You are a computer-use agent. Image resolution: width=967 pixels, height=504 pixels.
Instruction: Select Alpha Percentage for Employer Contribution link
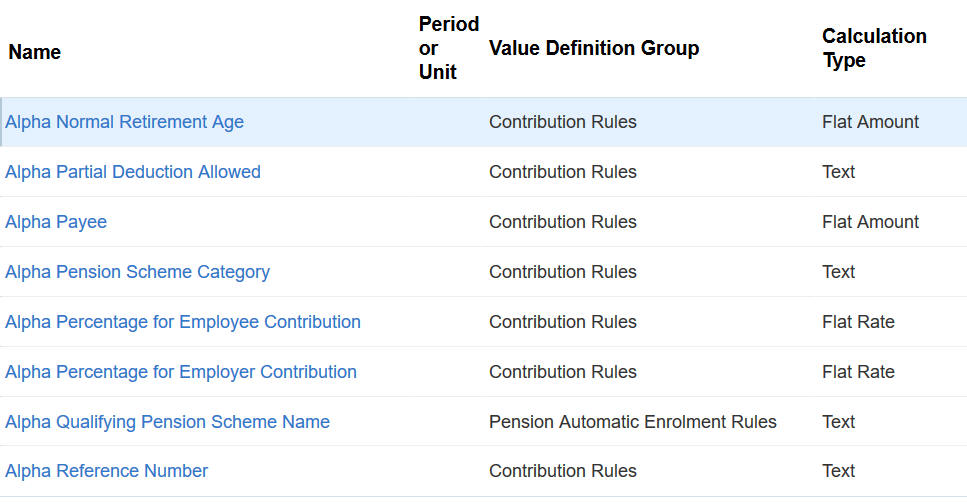click(x=181, y=372)
